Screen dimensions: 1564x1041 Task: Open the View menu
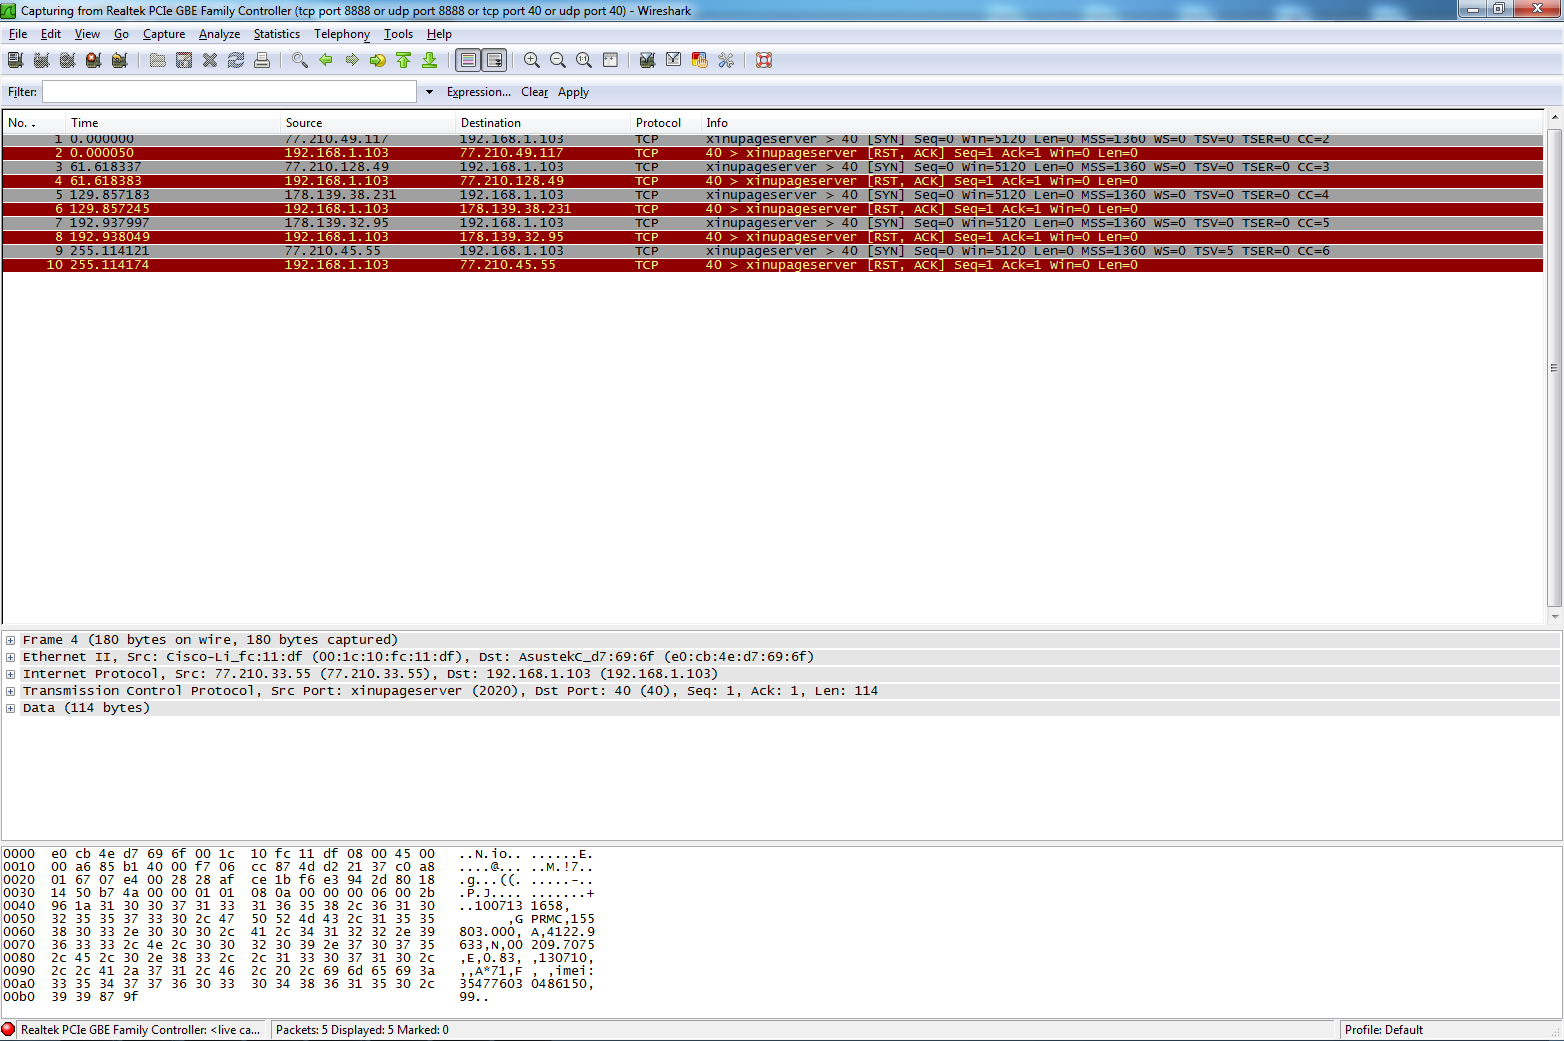(x=87, y=34)
